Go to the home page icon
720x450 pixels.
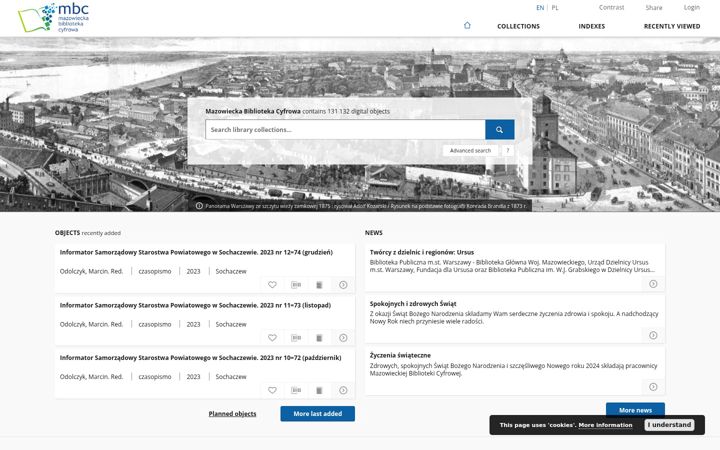pos(467,26)
